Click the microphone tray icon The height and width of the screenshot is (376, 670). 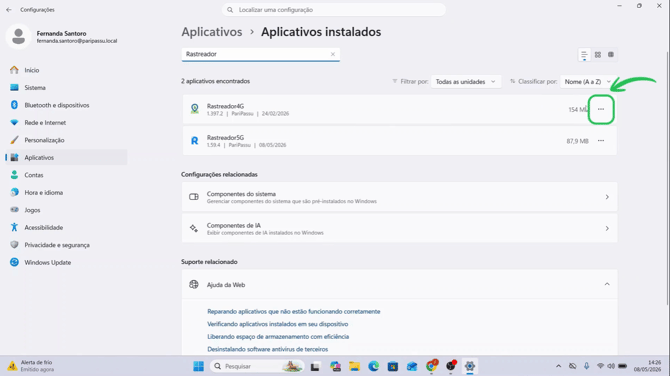(x=587, y=366)
